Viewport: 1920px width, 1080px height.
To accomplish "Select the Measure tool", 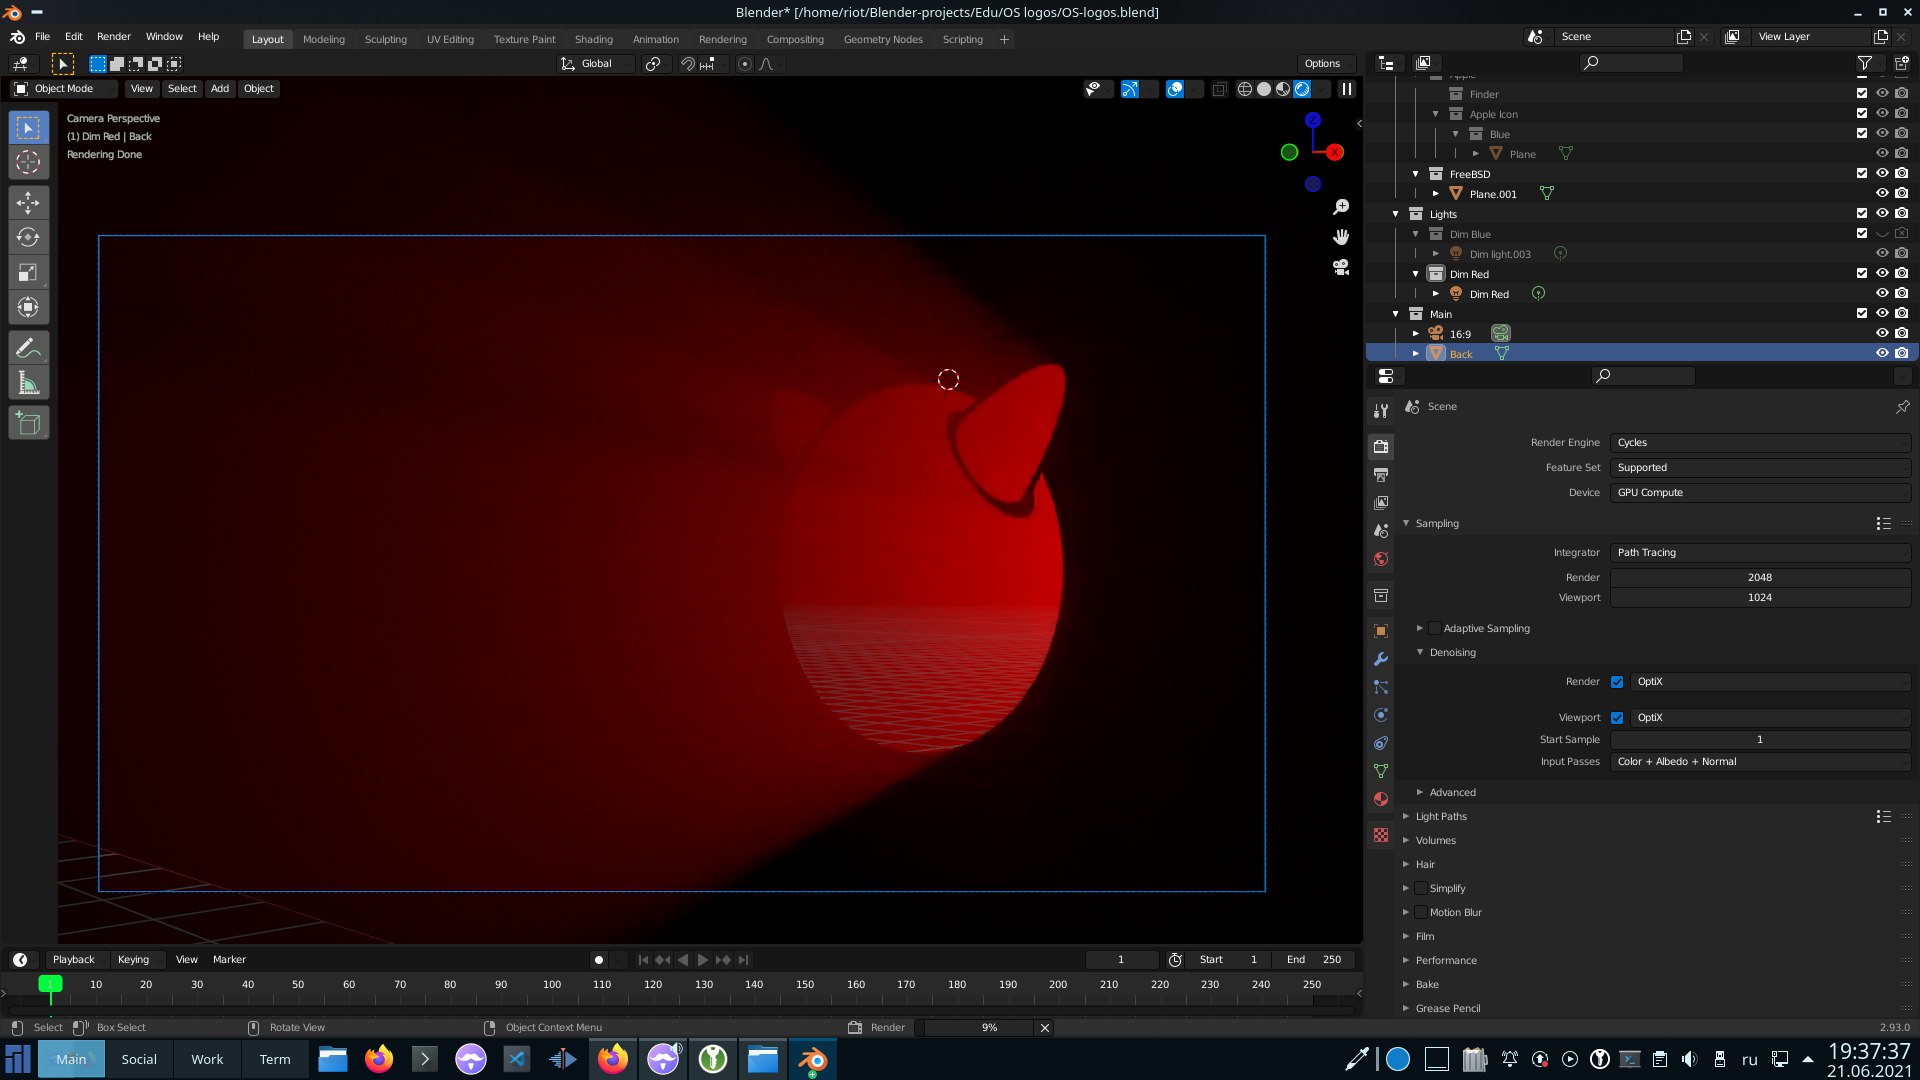I will pyautogui.click(x=28, y=383).
